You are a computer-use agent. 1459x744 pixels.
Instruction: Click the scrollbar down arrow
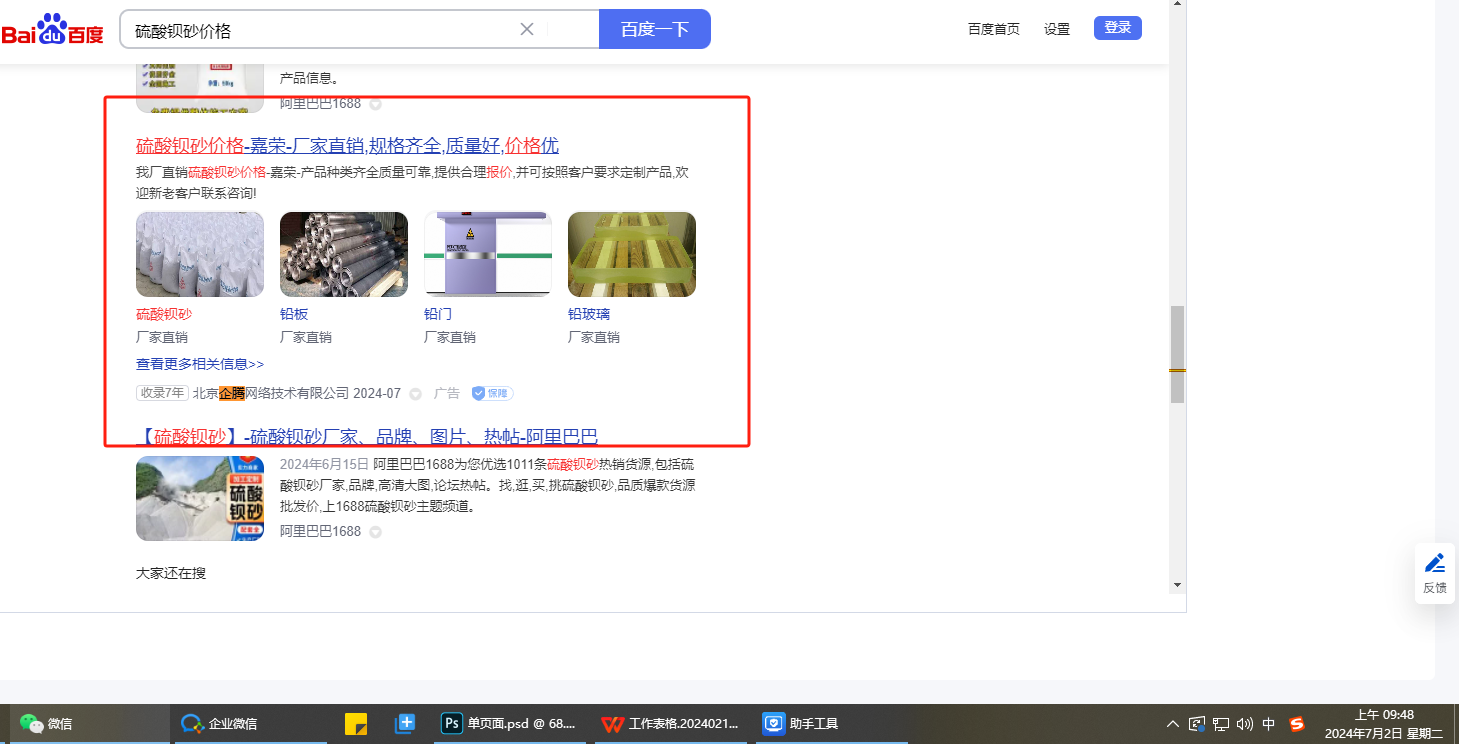[1177, 584]
